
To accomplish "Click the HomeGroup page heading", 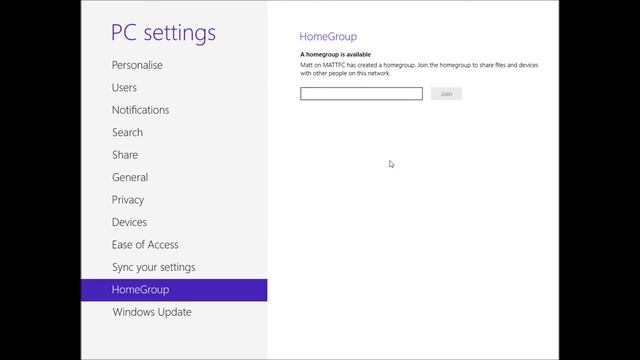I will (x=328, y=36).
